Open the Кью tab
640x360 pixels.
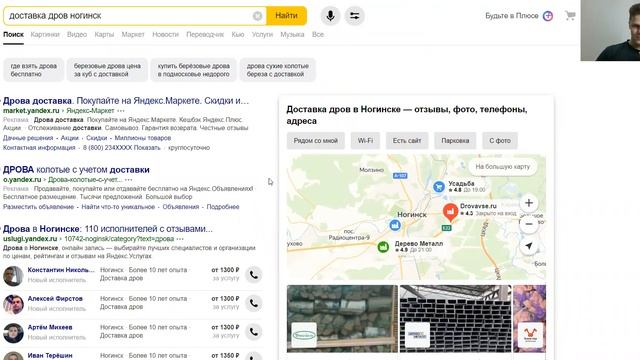pos(238,35)
